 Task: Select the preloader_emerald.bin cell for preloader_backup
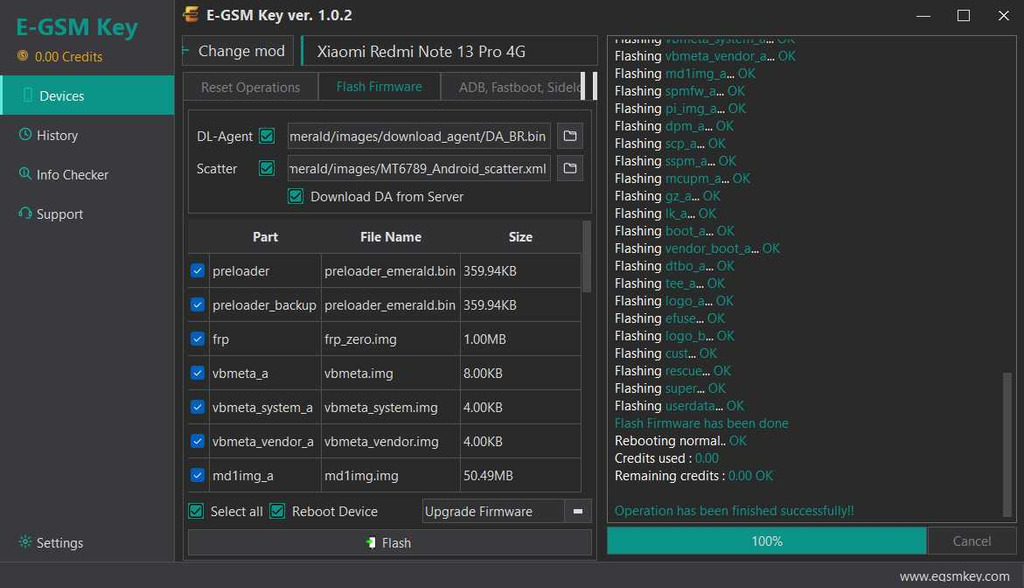[x=390, y=305]
